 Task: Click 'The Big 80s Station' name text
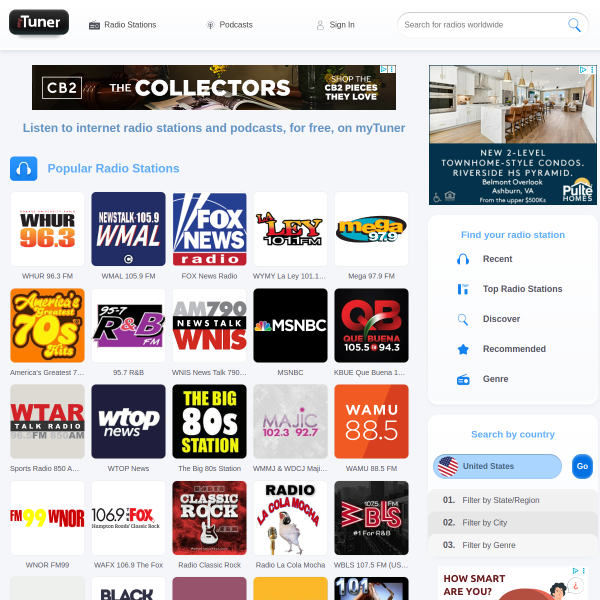click(x=210, y=469)
